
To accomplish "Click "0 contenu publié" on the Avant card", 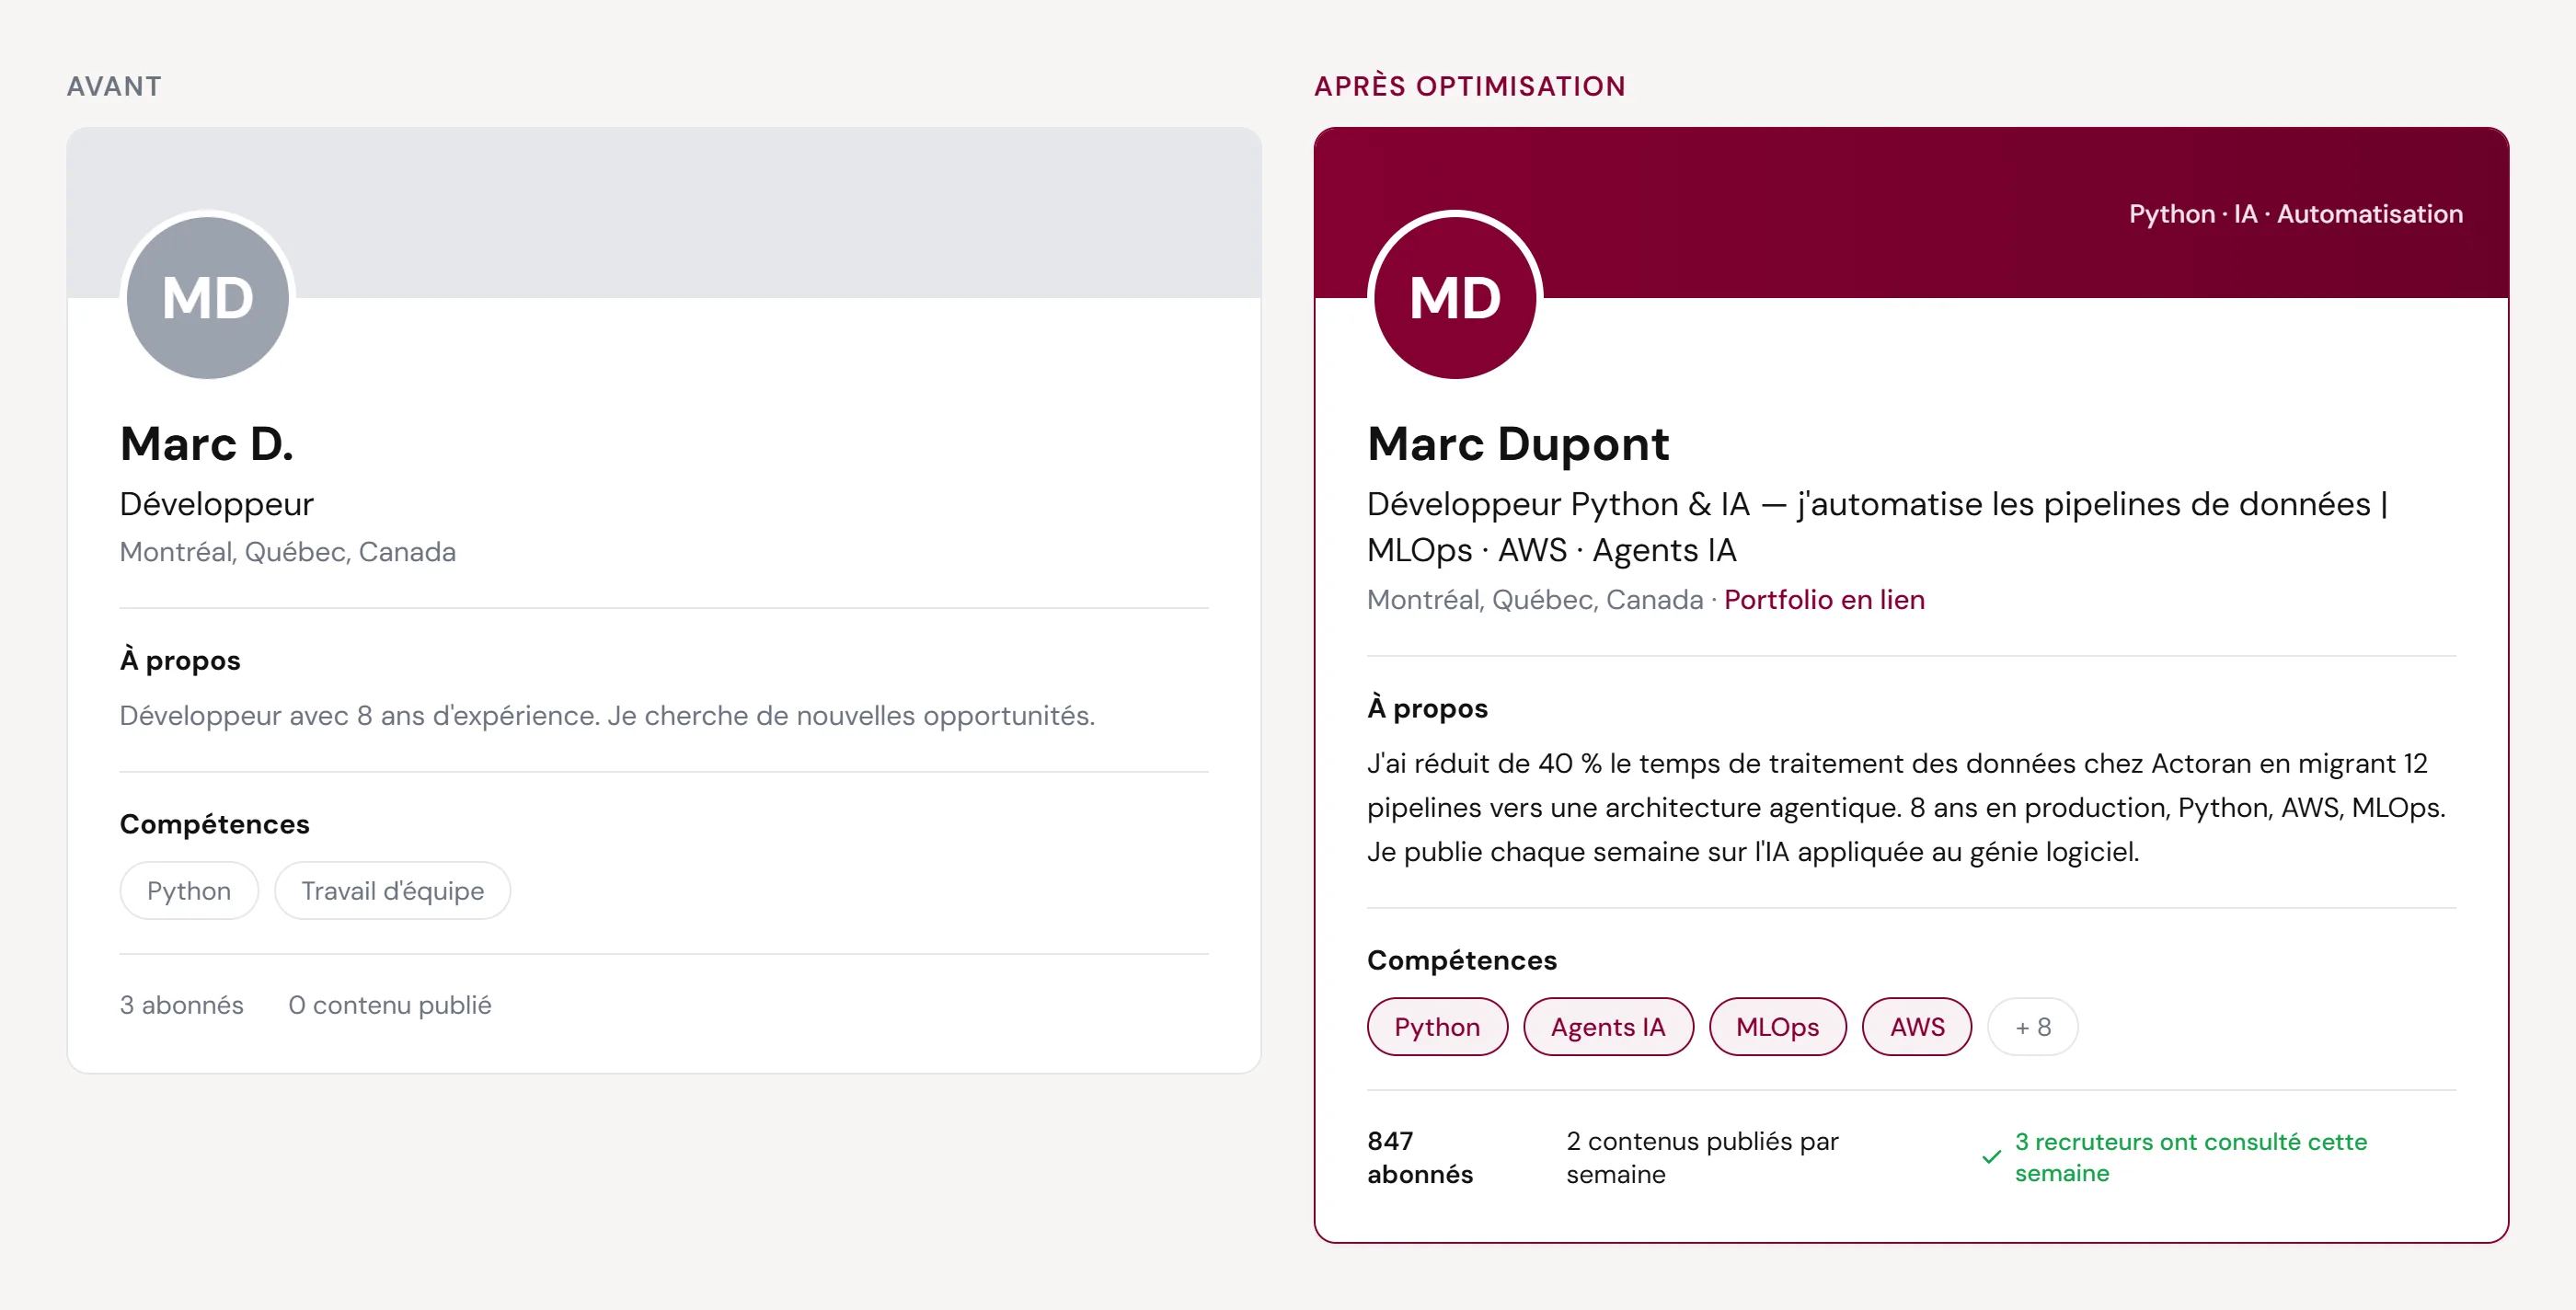I will pos(390,1005).
